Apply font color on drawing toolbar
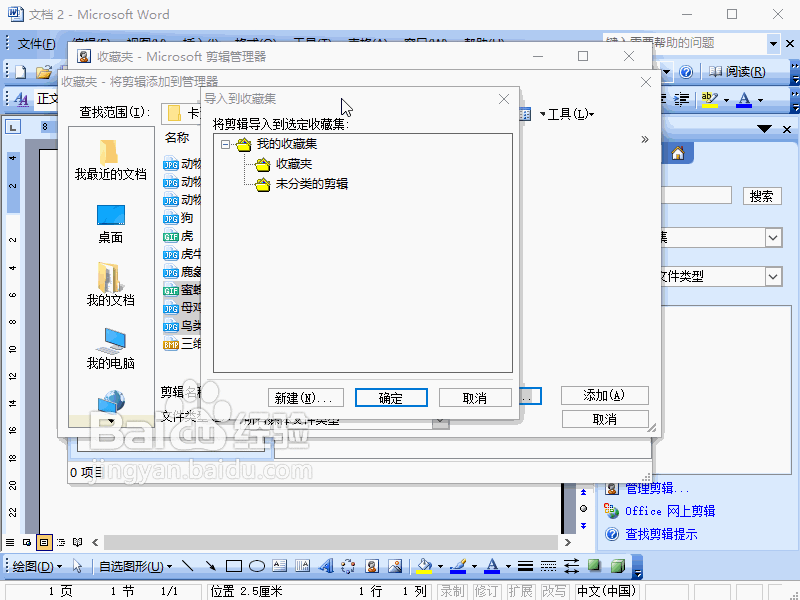Image resolution: width=800 pixels, height=600 pixels. (x=492, y=566)
